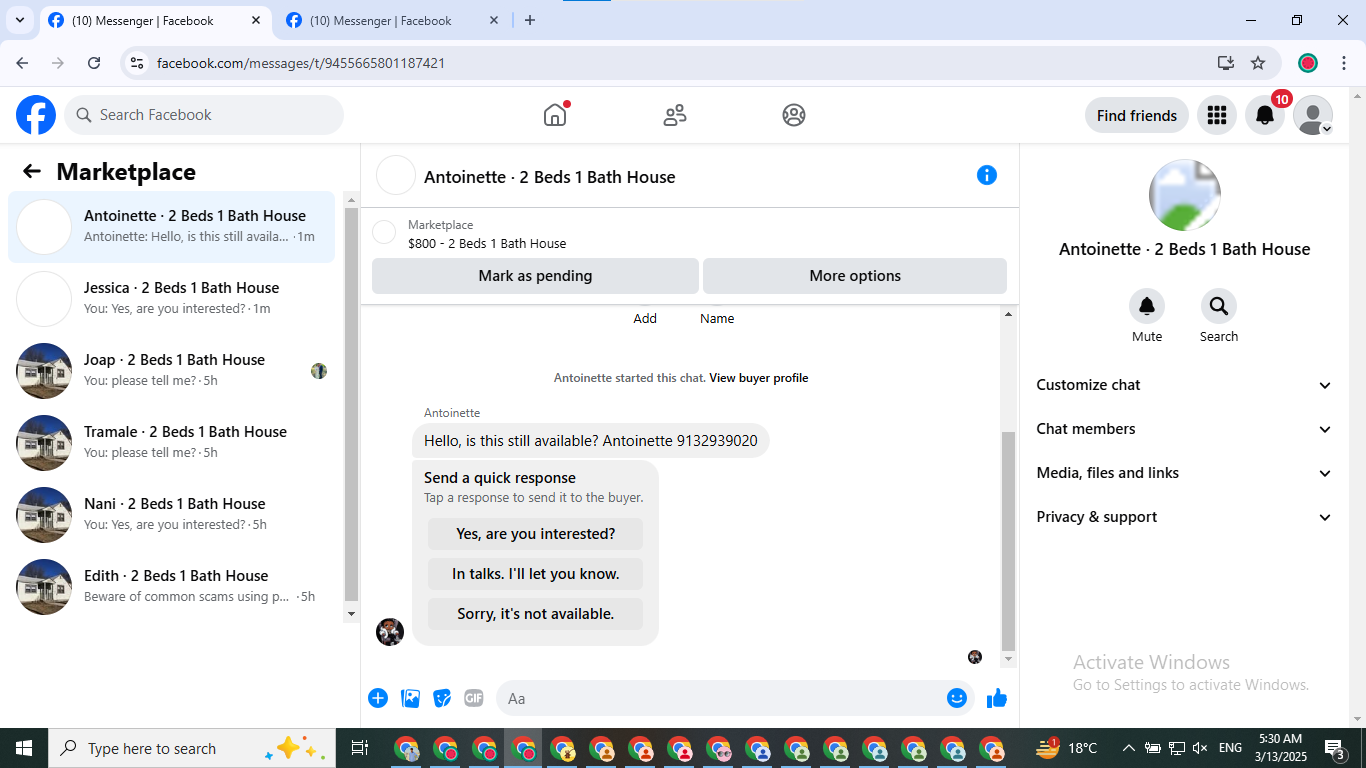
Task: Open Joap conversation in the list
Action: [x=171, y=371]
